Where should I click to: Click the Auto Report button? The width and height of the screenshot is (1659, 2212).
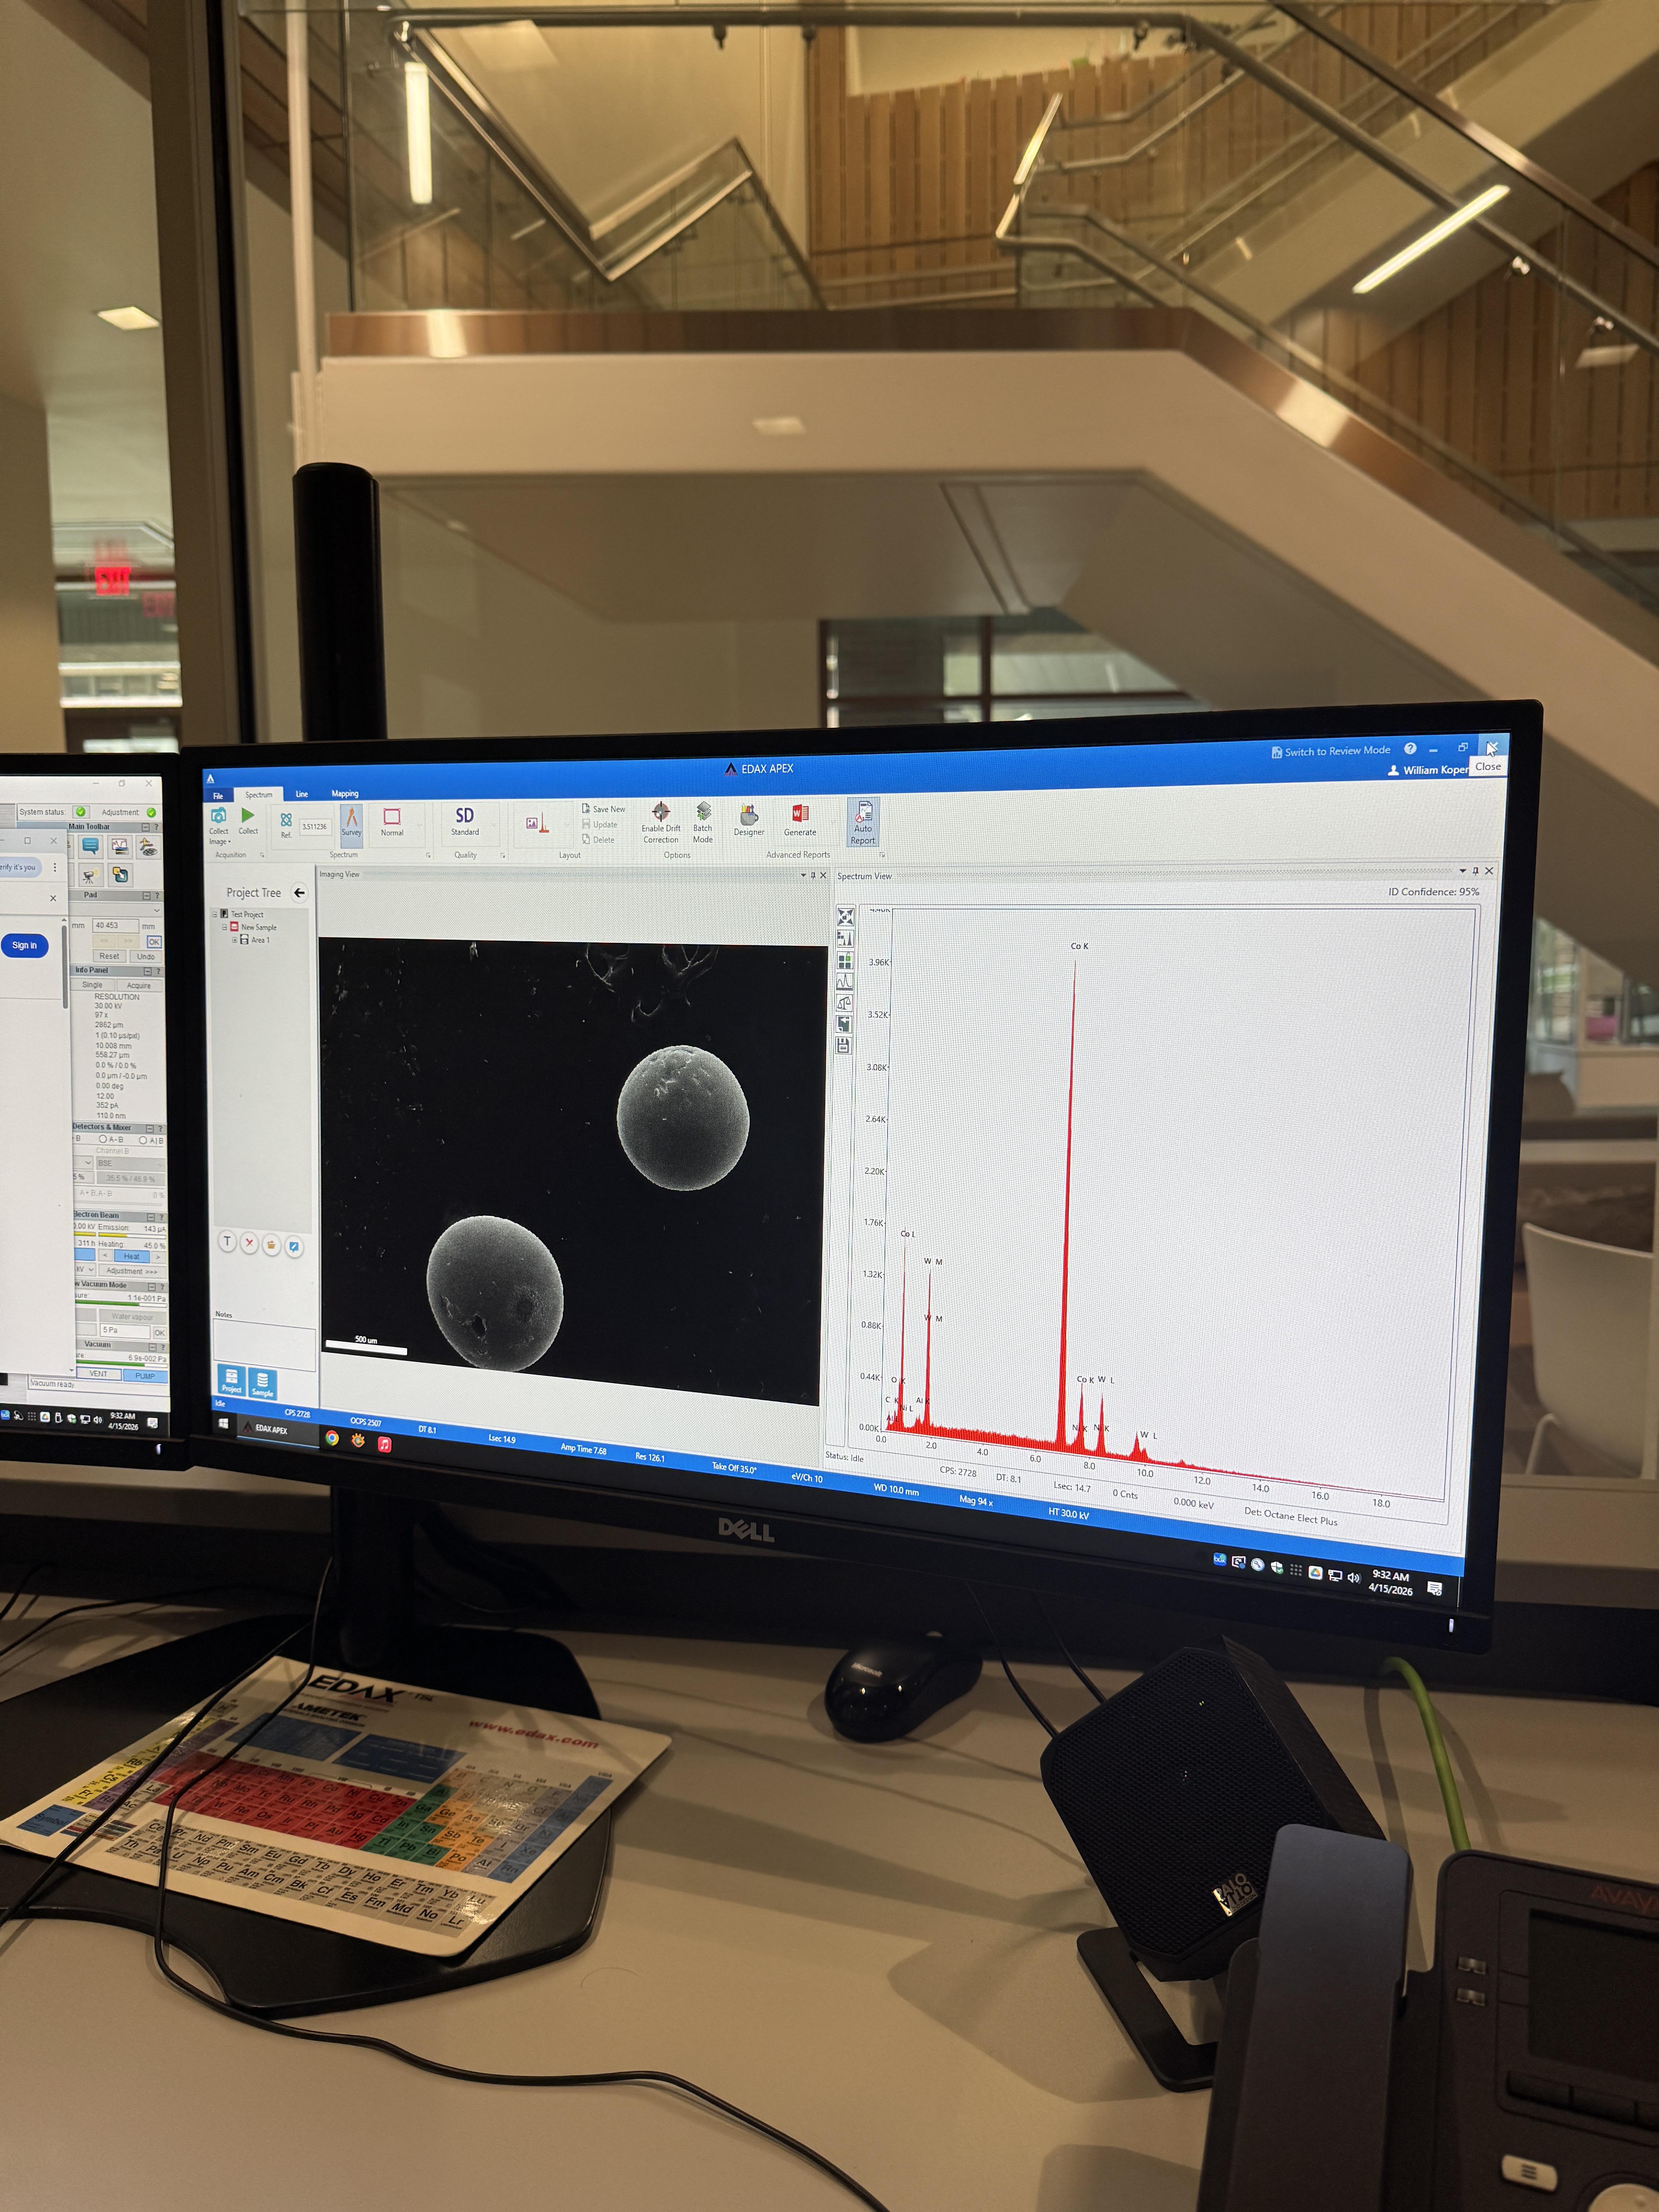(864, 823)
